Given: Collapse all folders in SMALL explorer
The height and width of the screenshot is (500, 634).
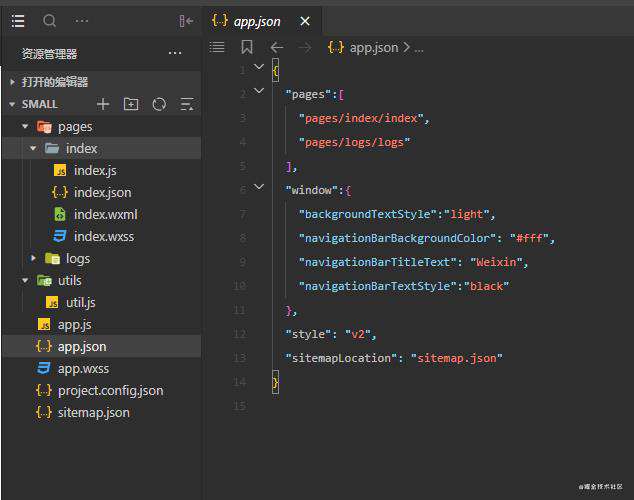Looking at the screenshot, I should click(x=187, y=104).
